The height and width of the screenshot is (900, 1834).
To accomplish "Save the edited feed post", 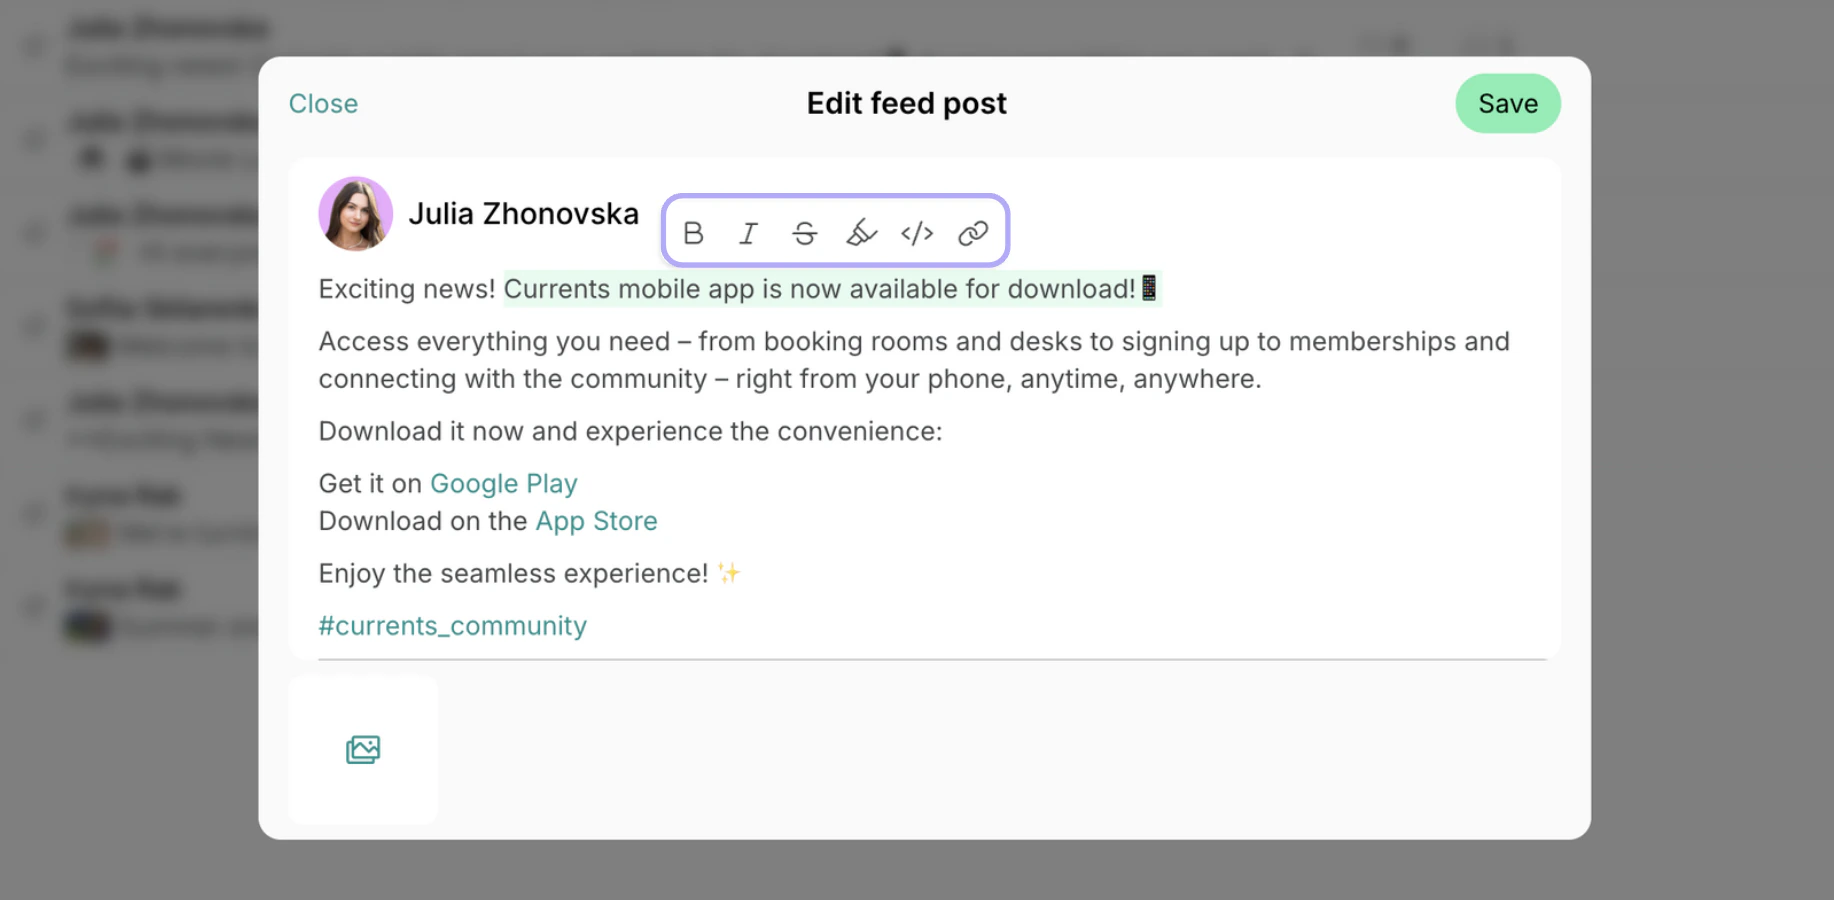I will coord(1508,104).
